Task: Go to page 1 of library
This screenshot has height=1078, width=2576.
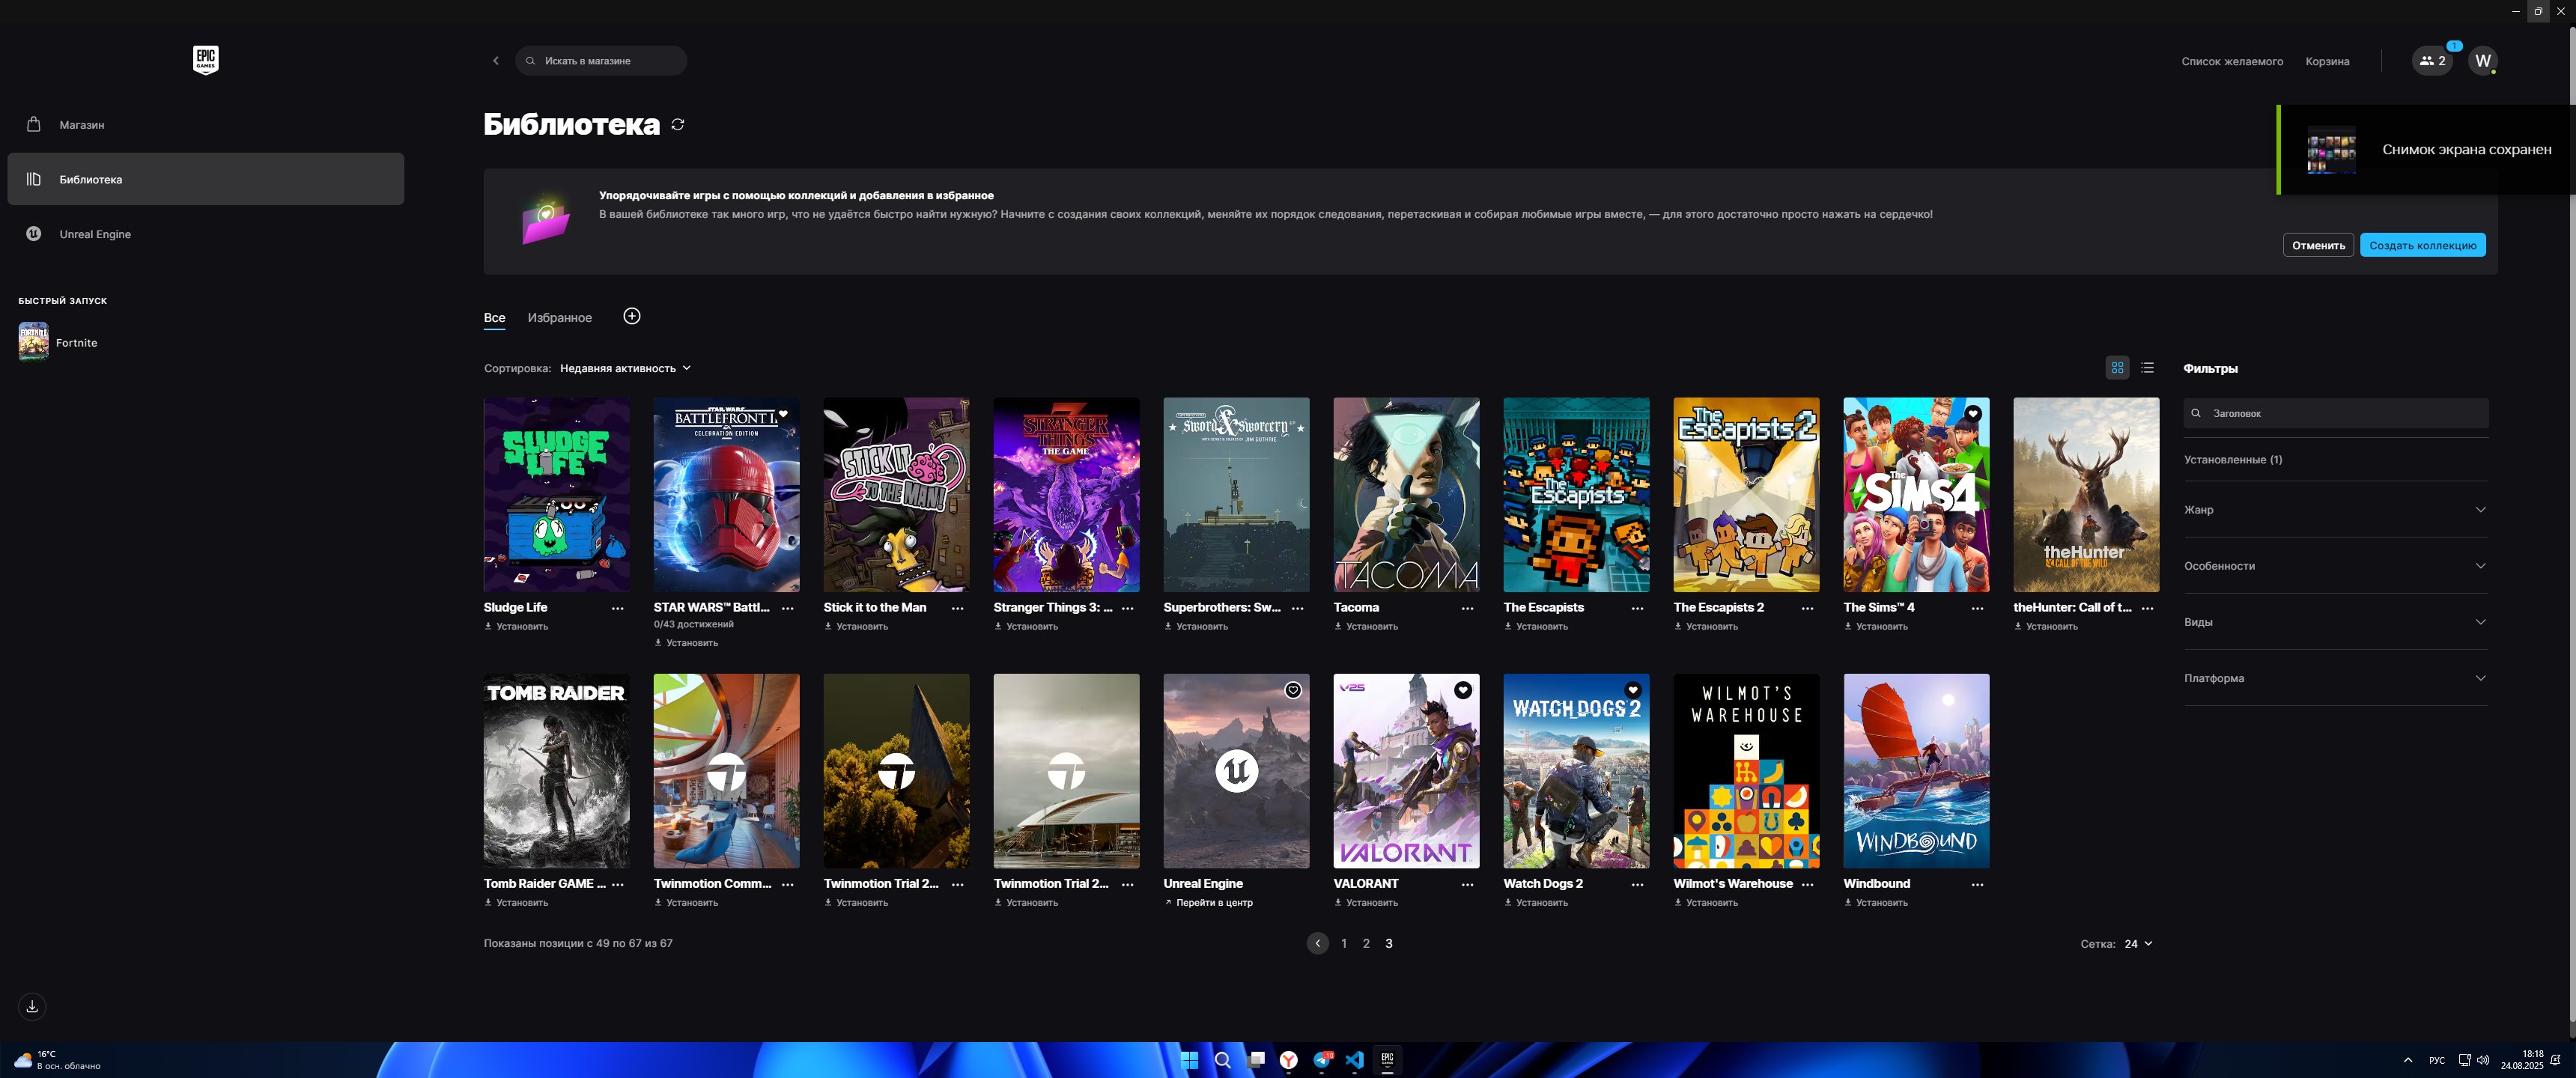Action: [1344, 943]
